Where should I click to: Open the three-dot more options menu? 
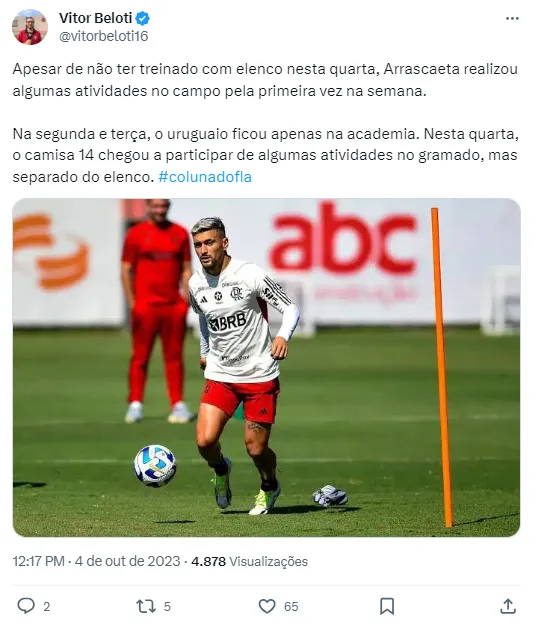512,19
